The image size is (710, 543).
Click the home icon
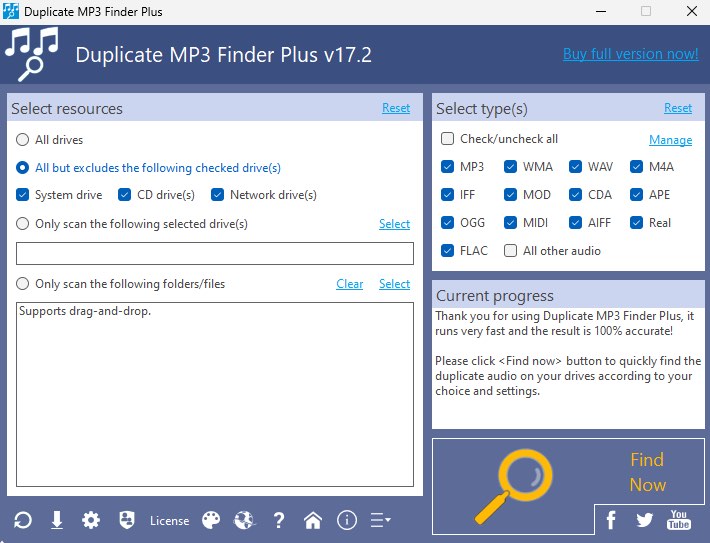(313, 520)
